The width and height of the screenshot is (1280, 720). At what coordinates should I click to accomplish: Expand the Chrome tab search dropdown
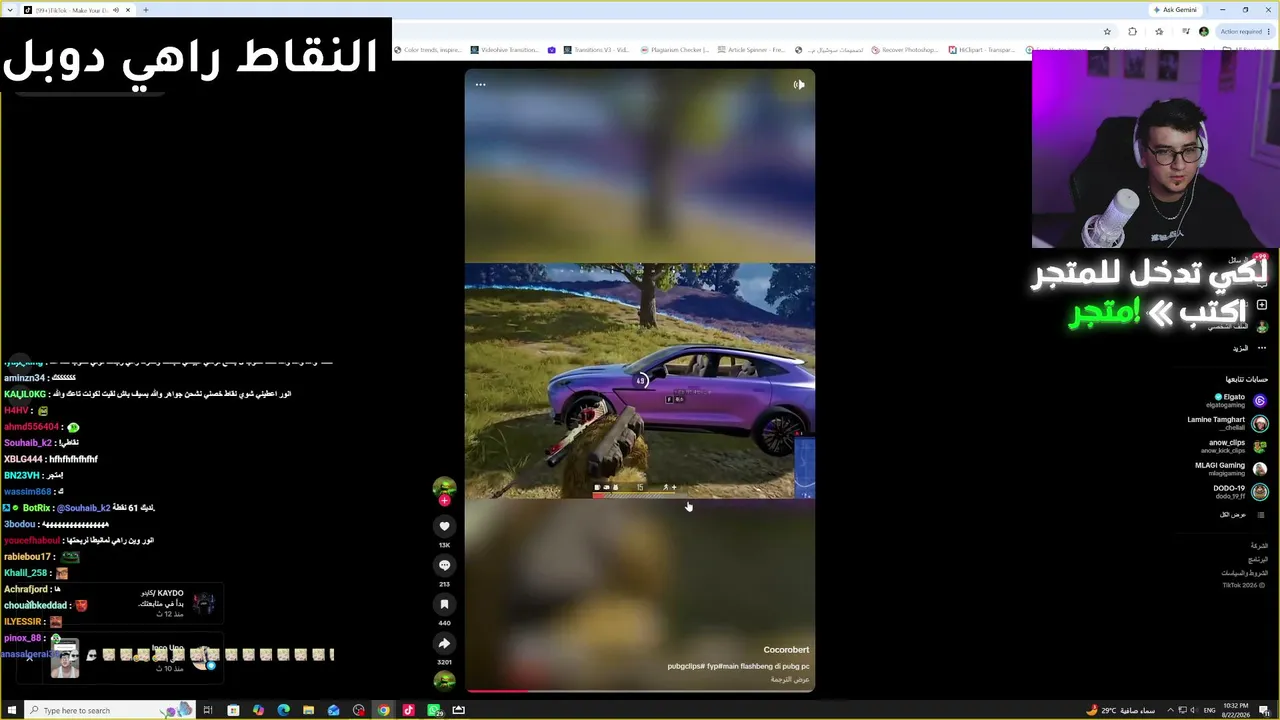pyautogui.click(x=9, y=10)
